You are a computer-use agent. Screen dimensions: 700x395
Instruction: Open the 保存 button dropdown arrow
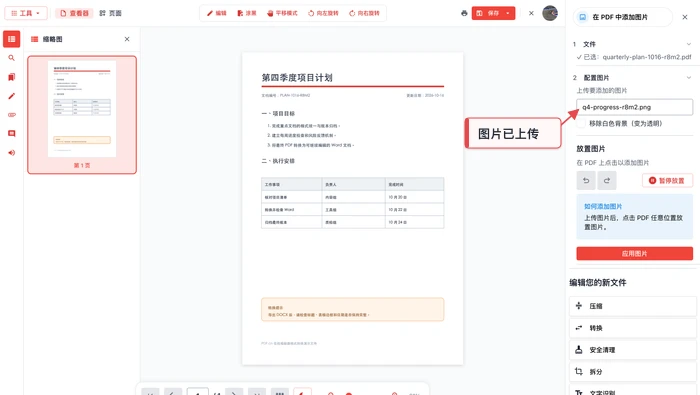(x=508, y=13)
